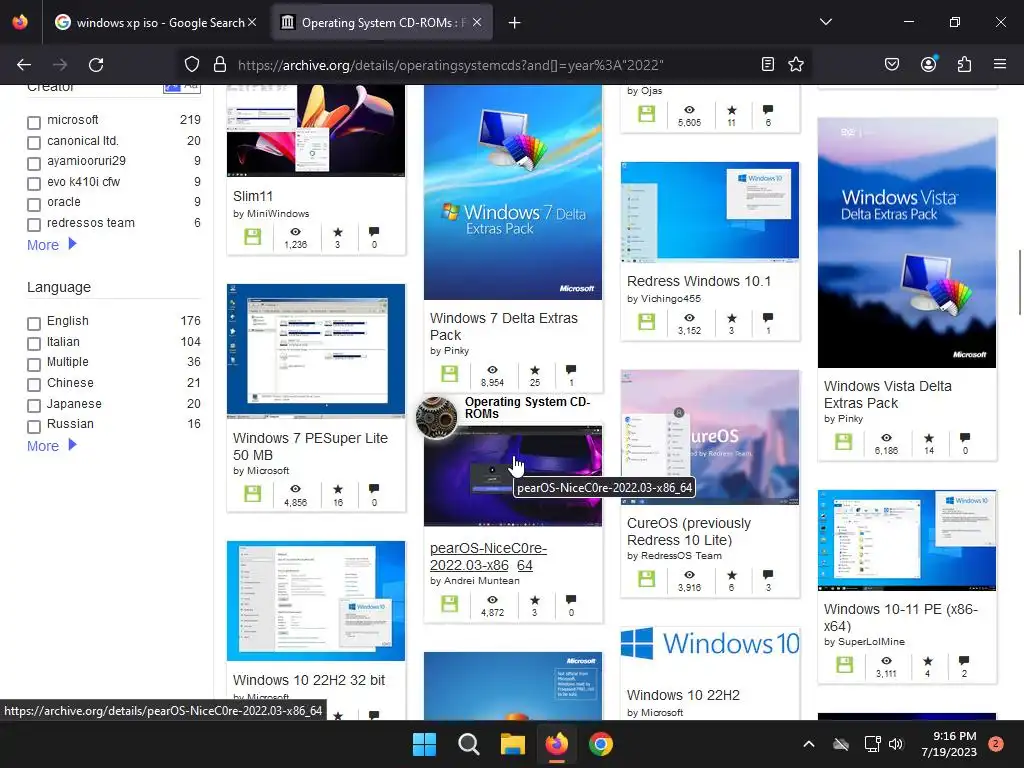The image size is (1024, 768).
Task: Open Windows taskbar search
Action: point(468,744)
